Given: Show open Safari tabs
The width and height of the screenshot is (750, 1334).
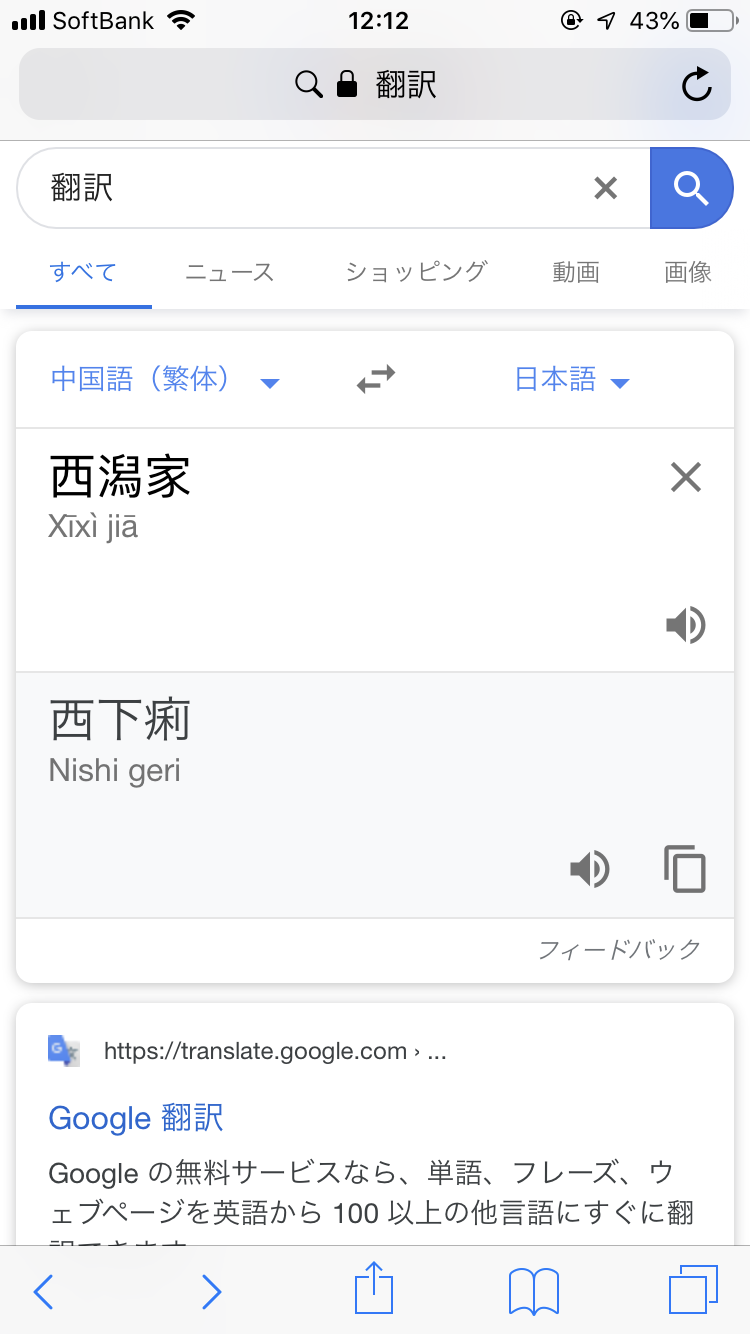Looking at the screenshot, I should (x=693, y=1291).
